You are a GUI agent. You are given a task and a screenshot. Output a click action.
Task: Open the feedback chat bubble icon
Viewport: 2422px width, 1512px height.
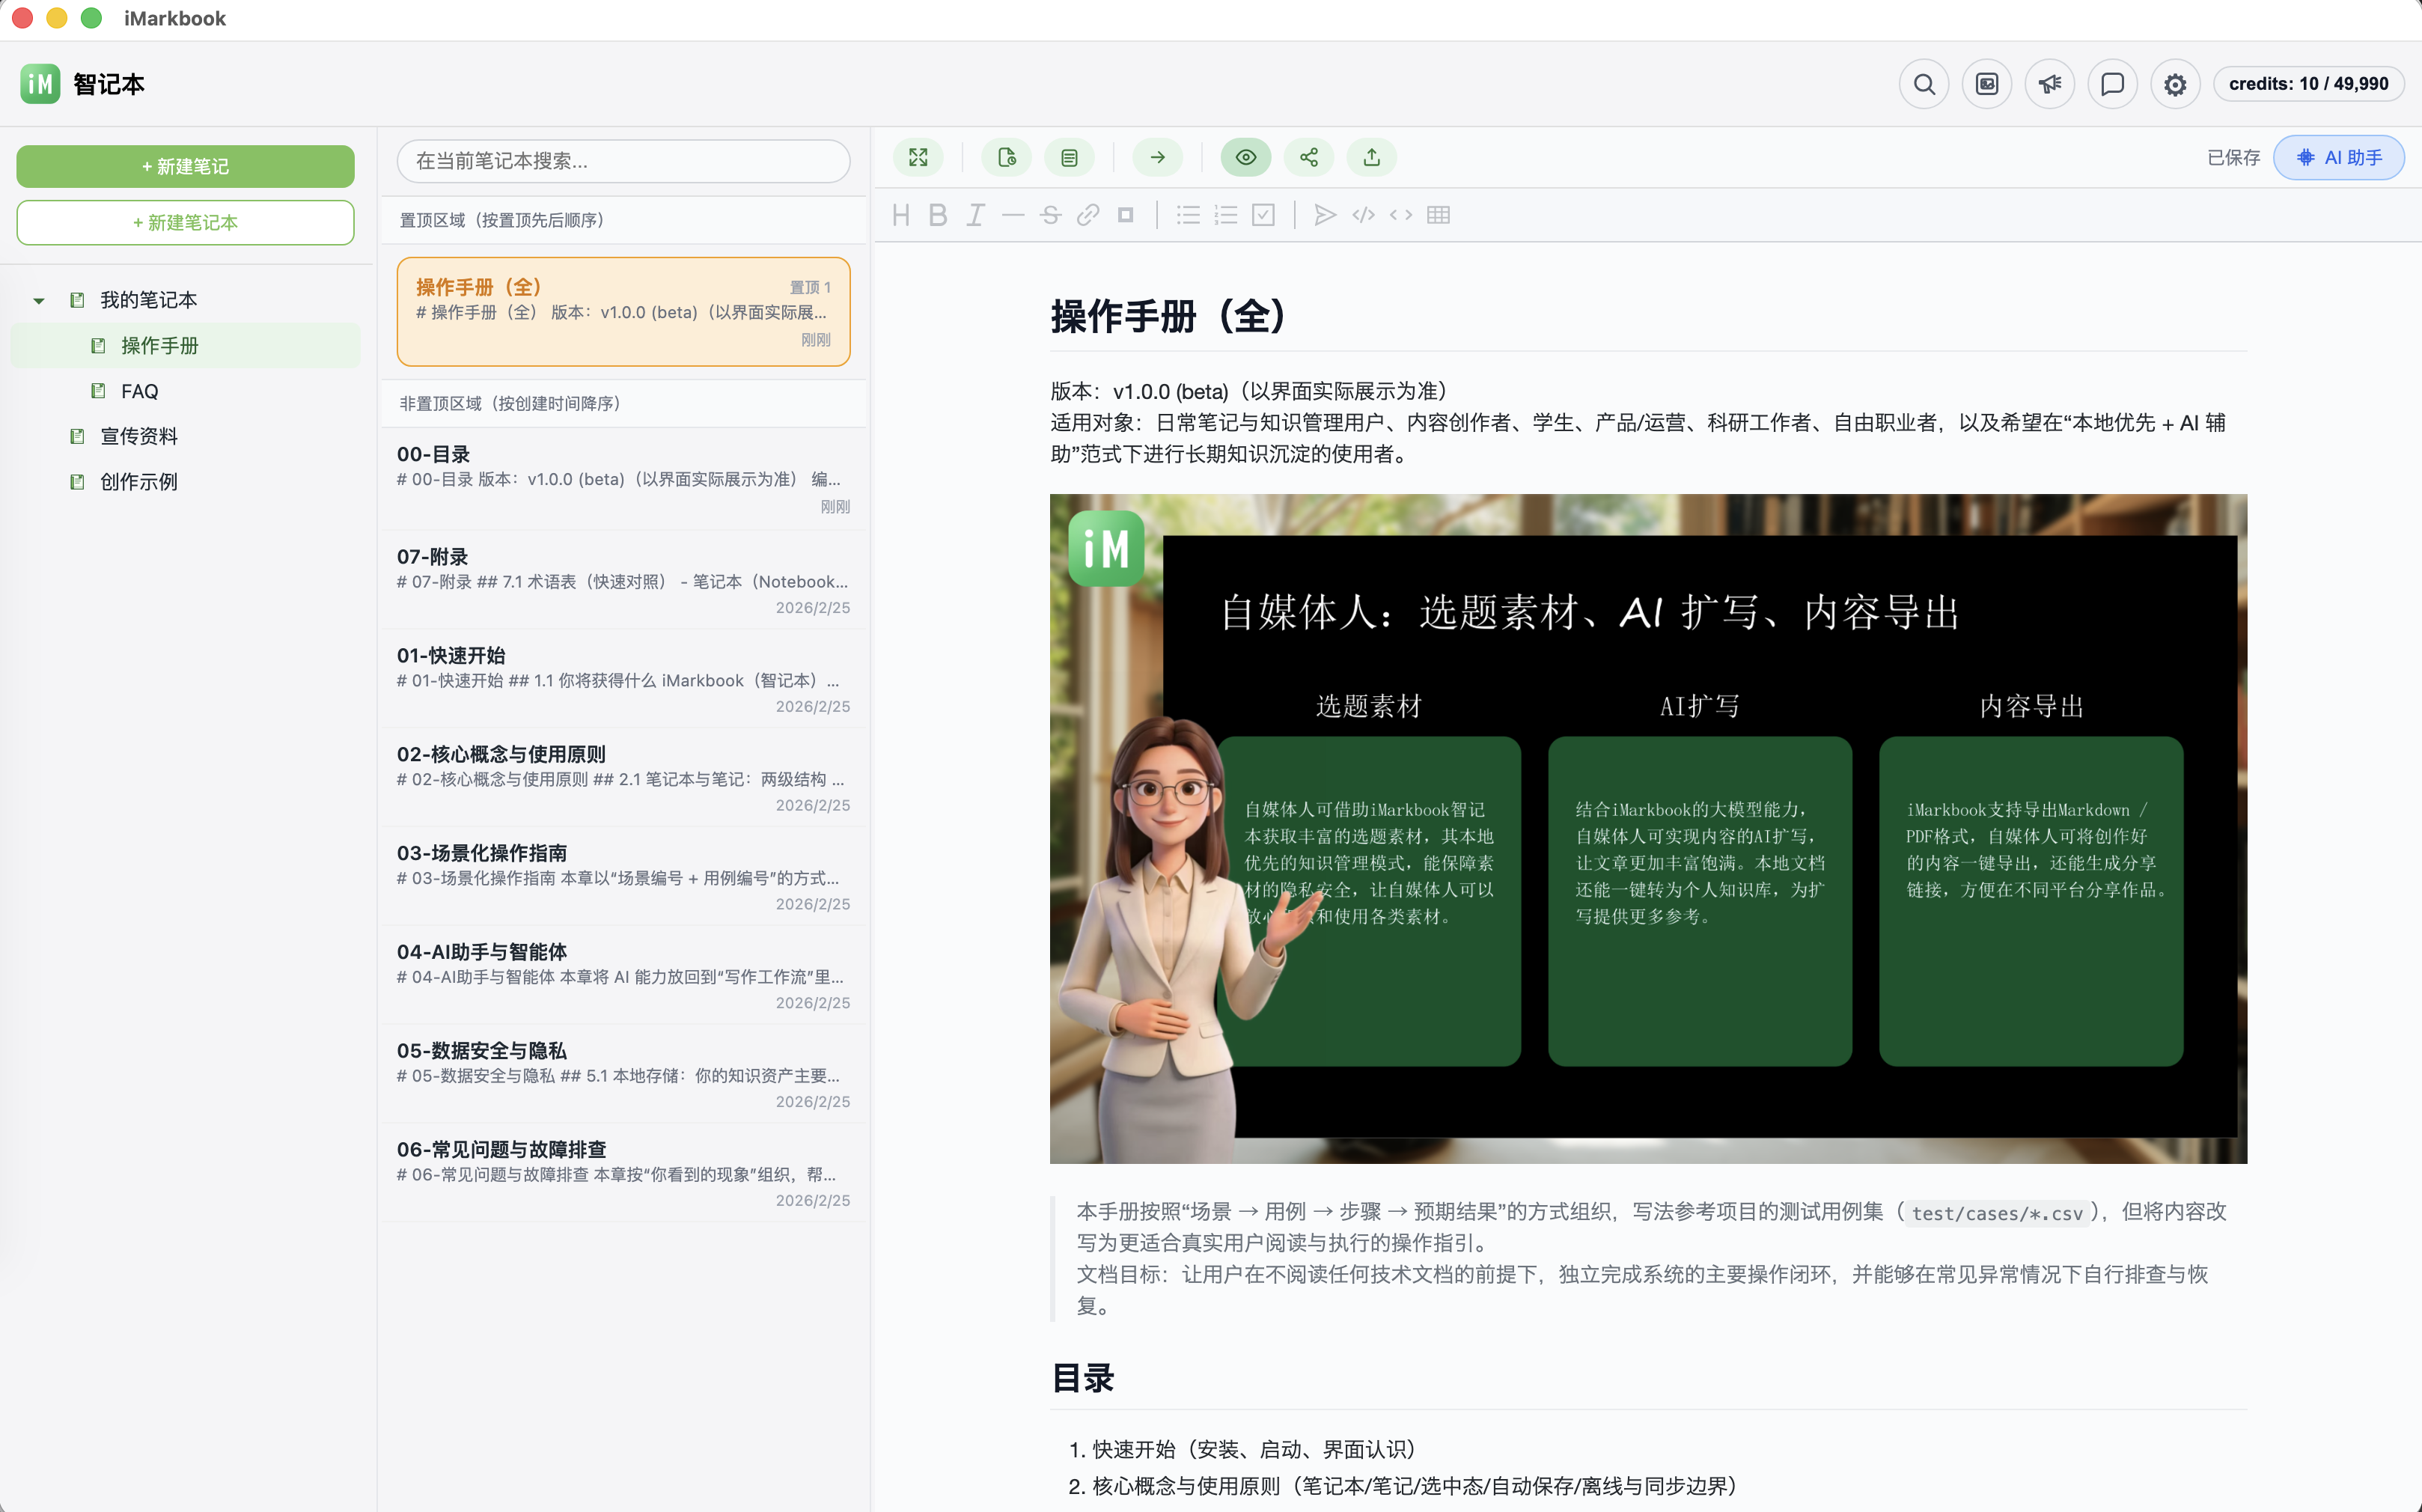click(x=2113, y=84)
